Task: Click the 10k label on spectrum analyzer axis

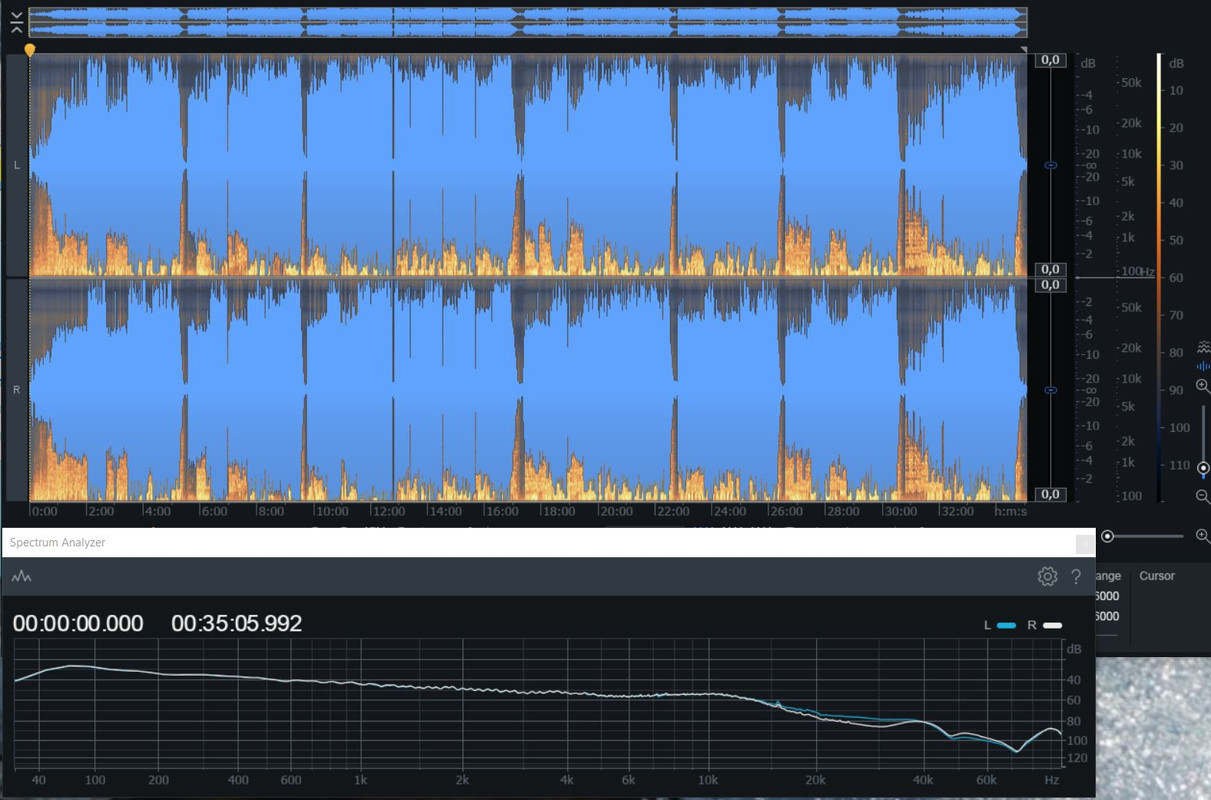Action: tap(709, 779)
